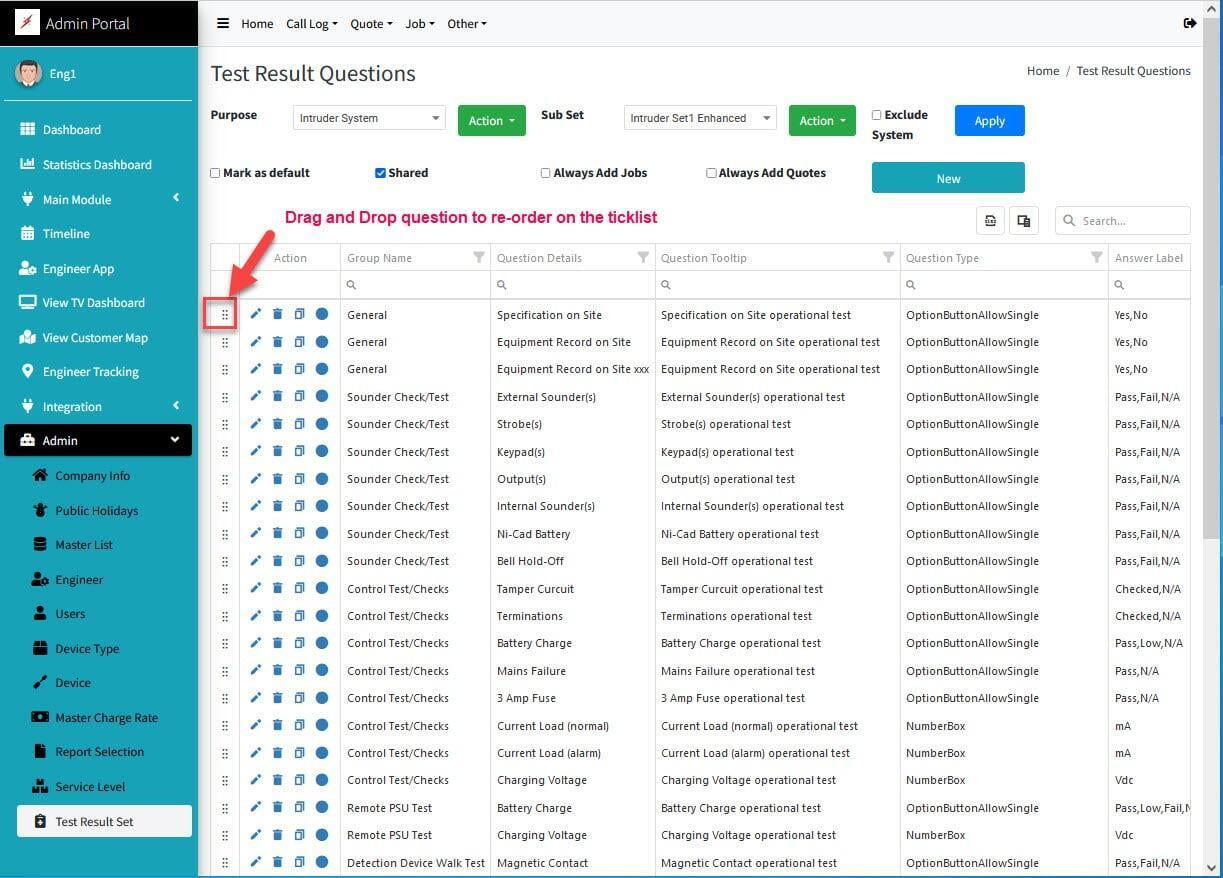Viewport: 1223px width, 878px height.
Task: Click blue circle icon on Mains Failure row
Action: tap(322, 671)
